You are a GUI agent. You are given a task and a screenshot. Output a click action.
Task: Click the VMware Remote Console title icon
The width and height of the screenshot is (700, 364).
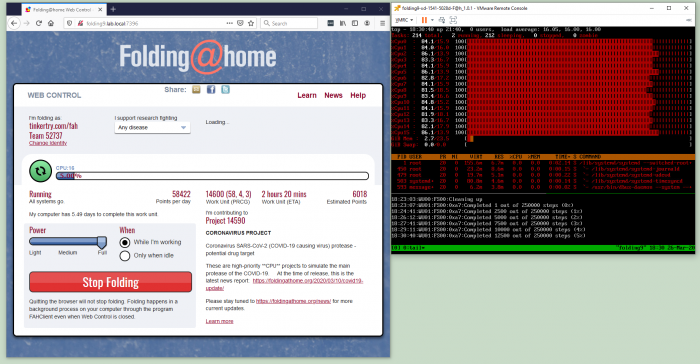[396, 8]
